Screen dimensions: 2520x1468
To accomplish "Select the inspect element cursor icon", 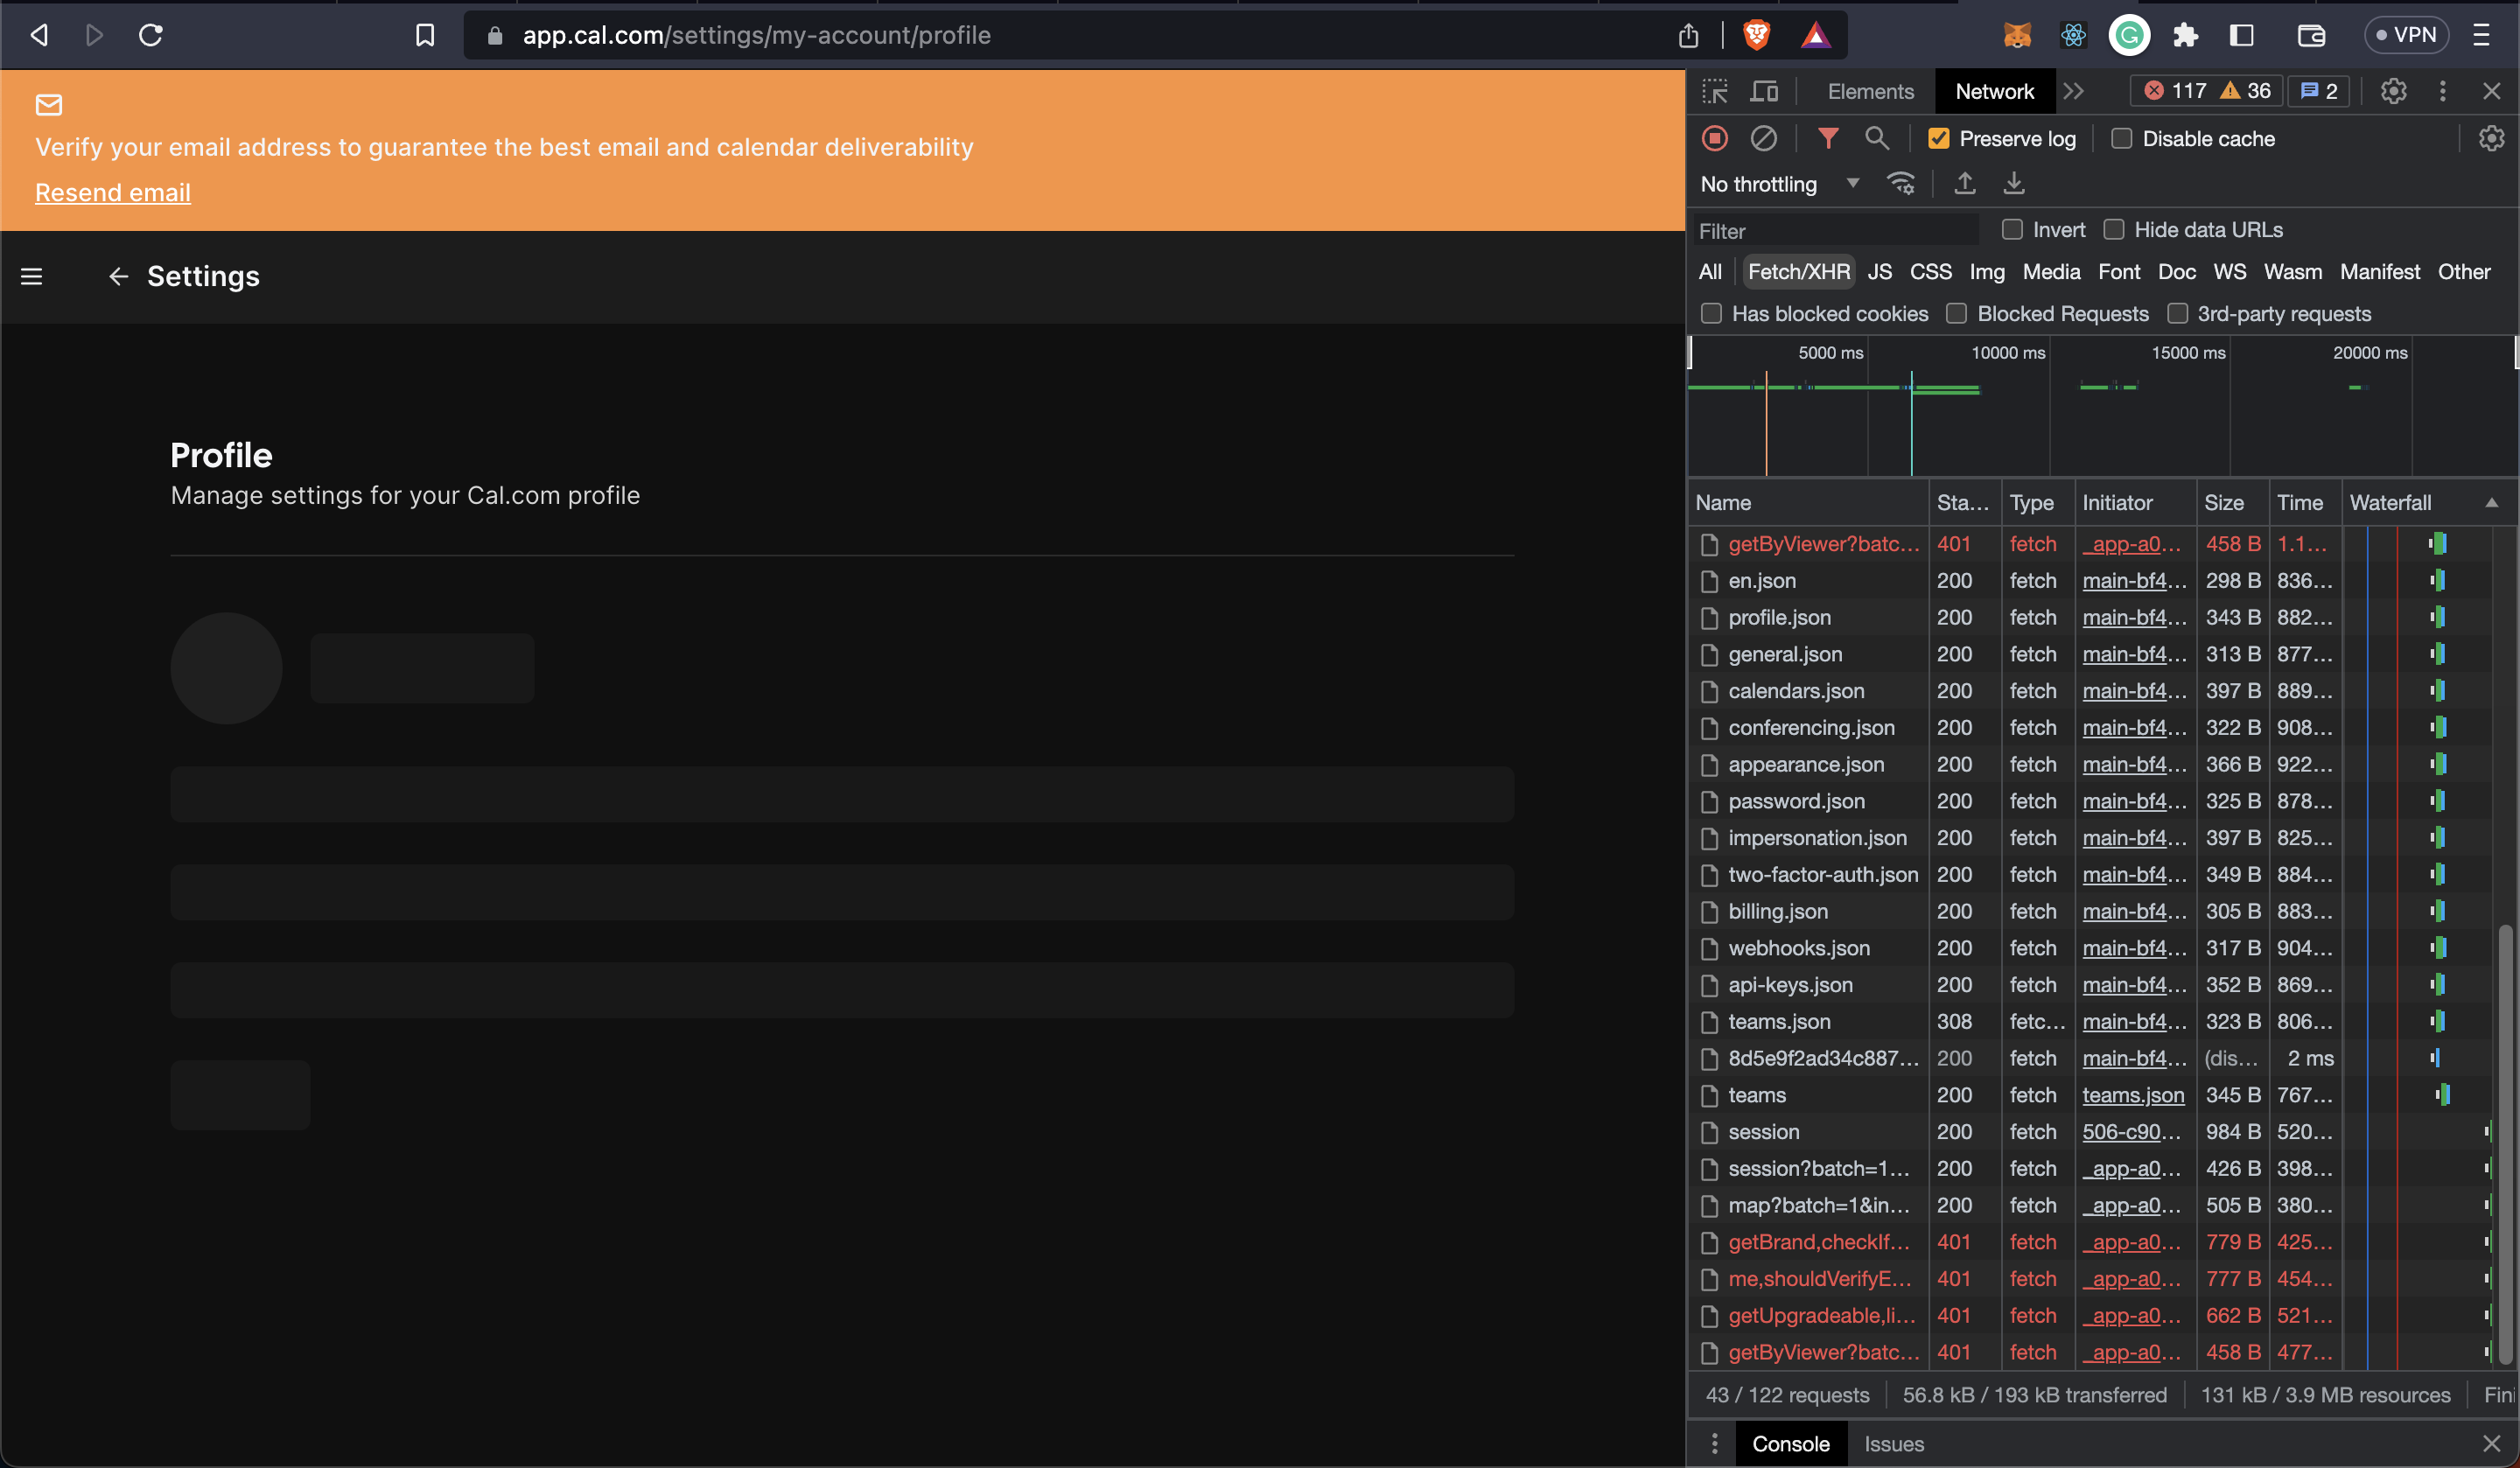I will [x=1714, y=91].
